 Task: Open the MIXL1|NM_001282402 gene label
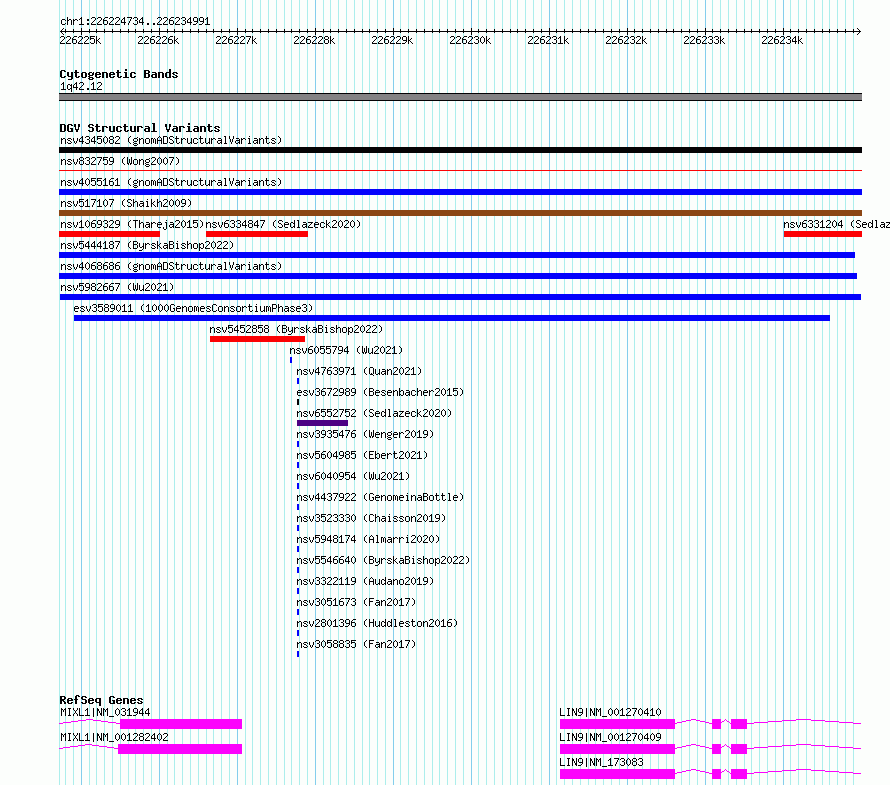click(x=114, y=737)
